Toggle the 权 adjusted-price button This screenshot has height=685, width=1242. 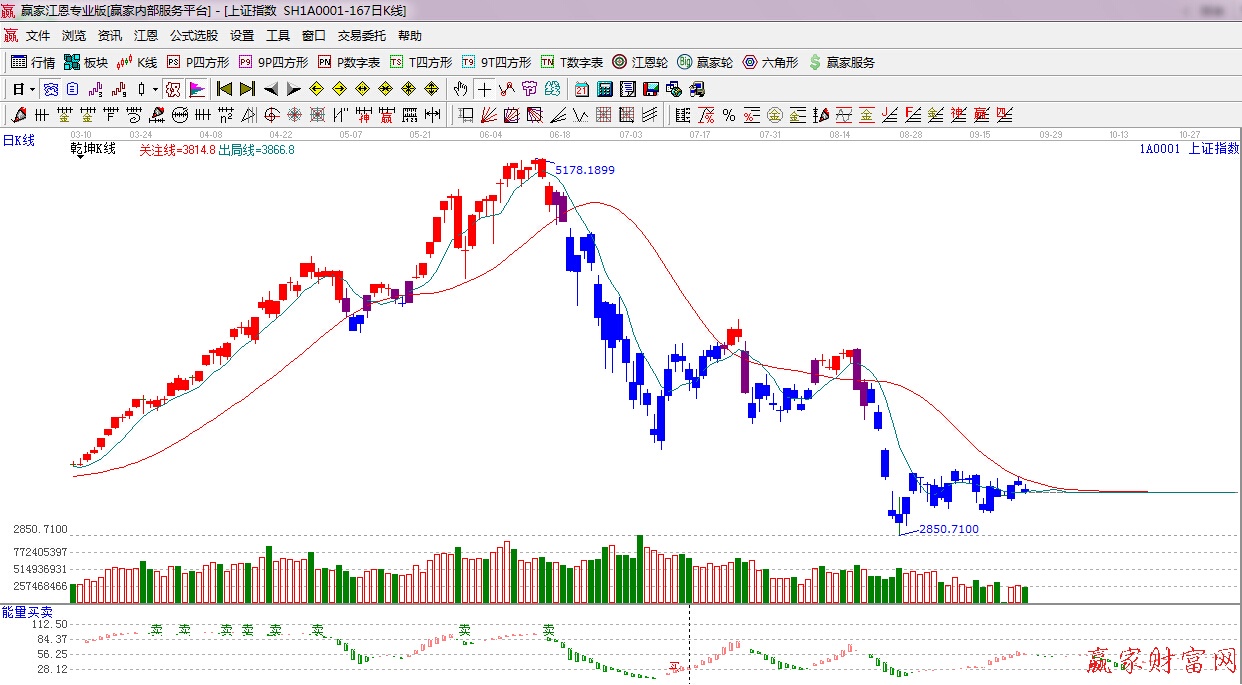[x=173, y=89]
